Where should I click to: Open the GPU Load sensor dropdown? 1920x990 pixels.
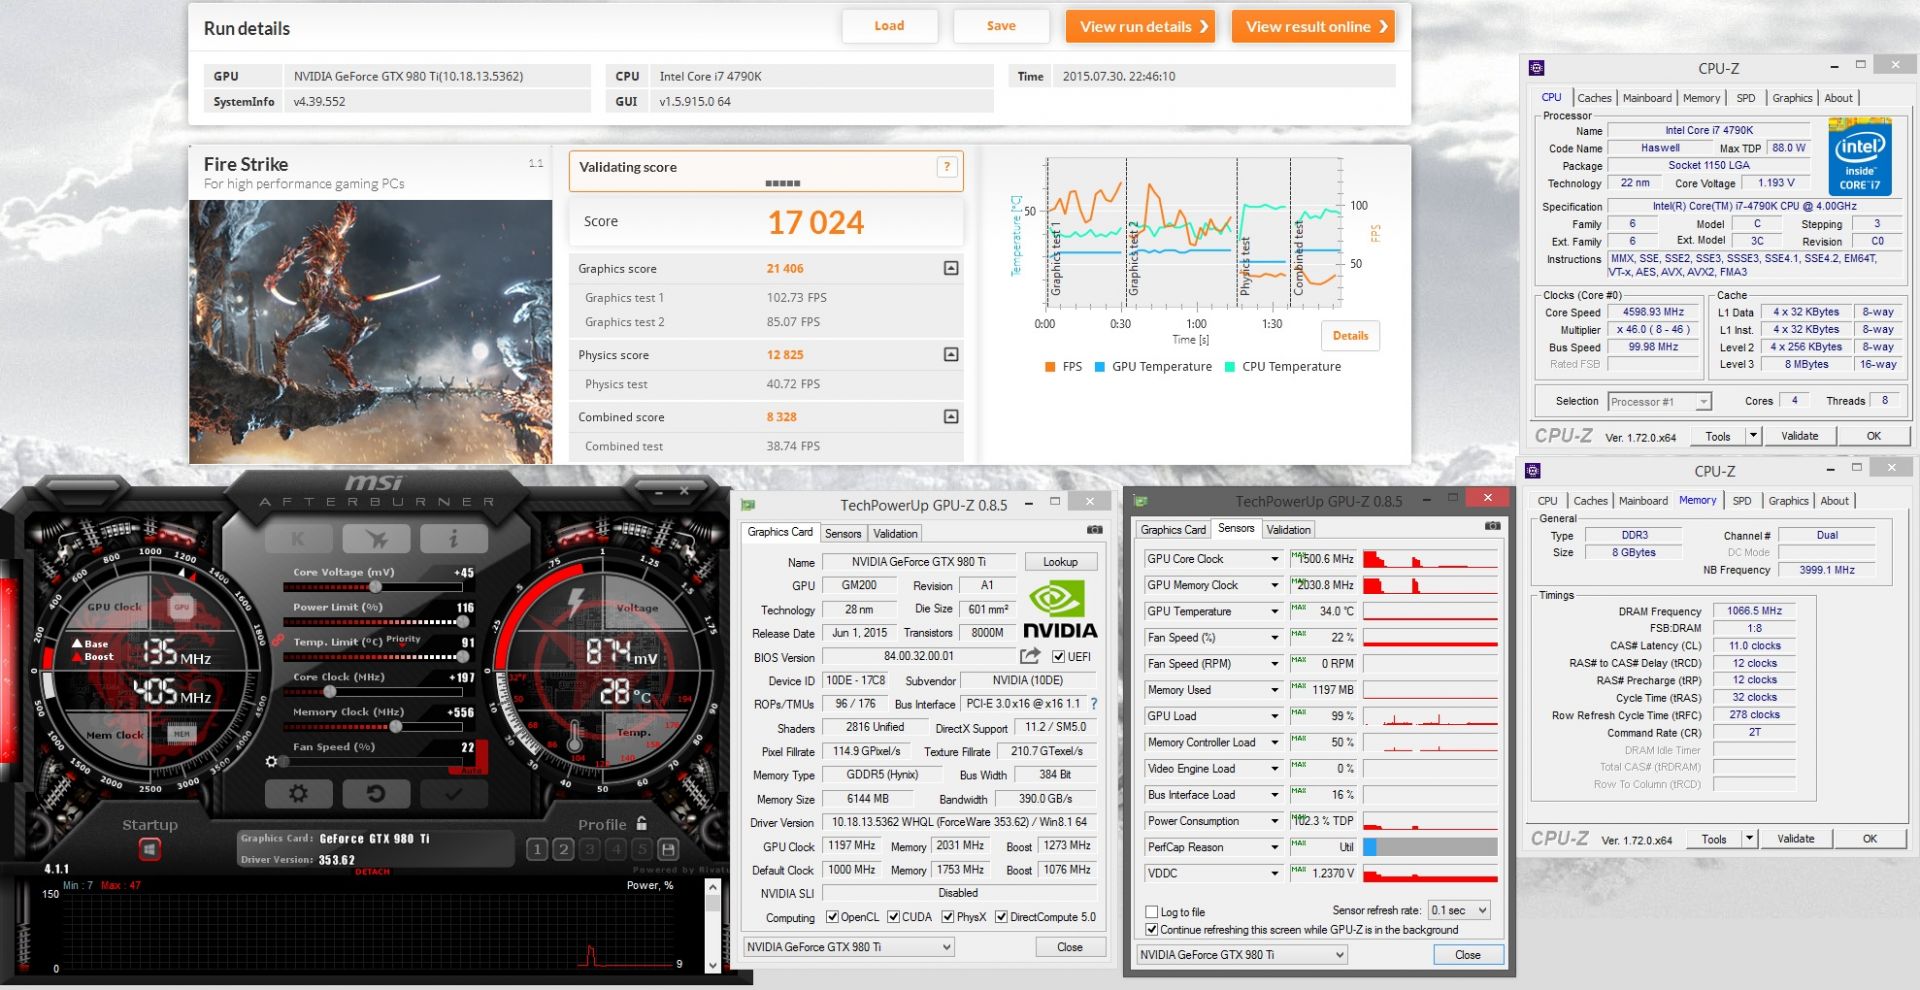1274,716
